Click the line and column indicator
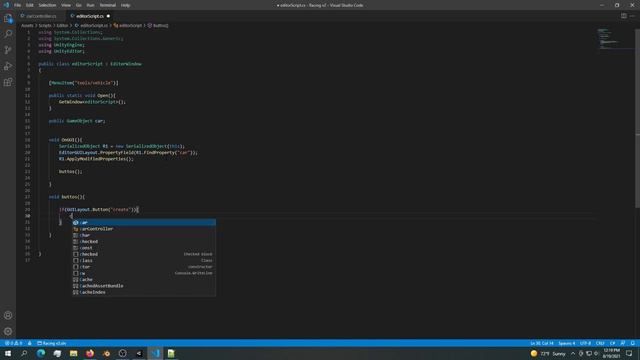The height and width of the screenshot is (360, 640). coord(542,343)
